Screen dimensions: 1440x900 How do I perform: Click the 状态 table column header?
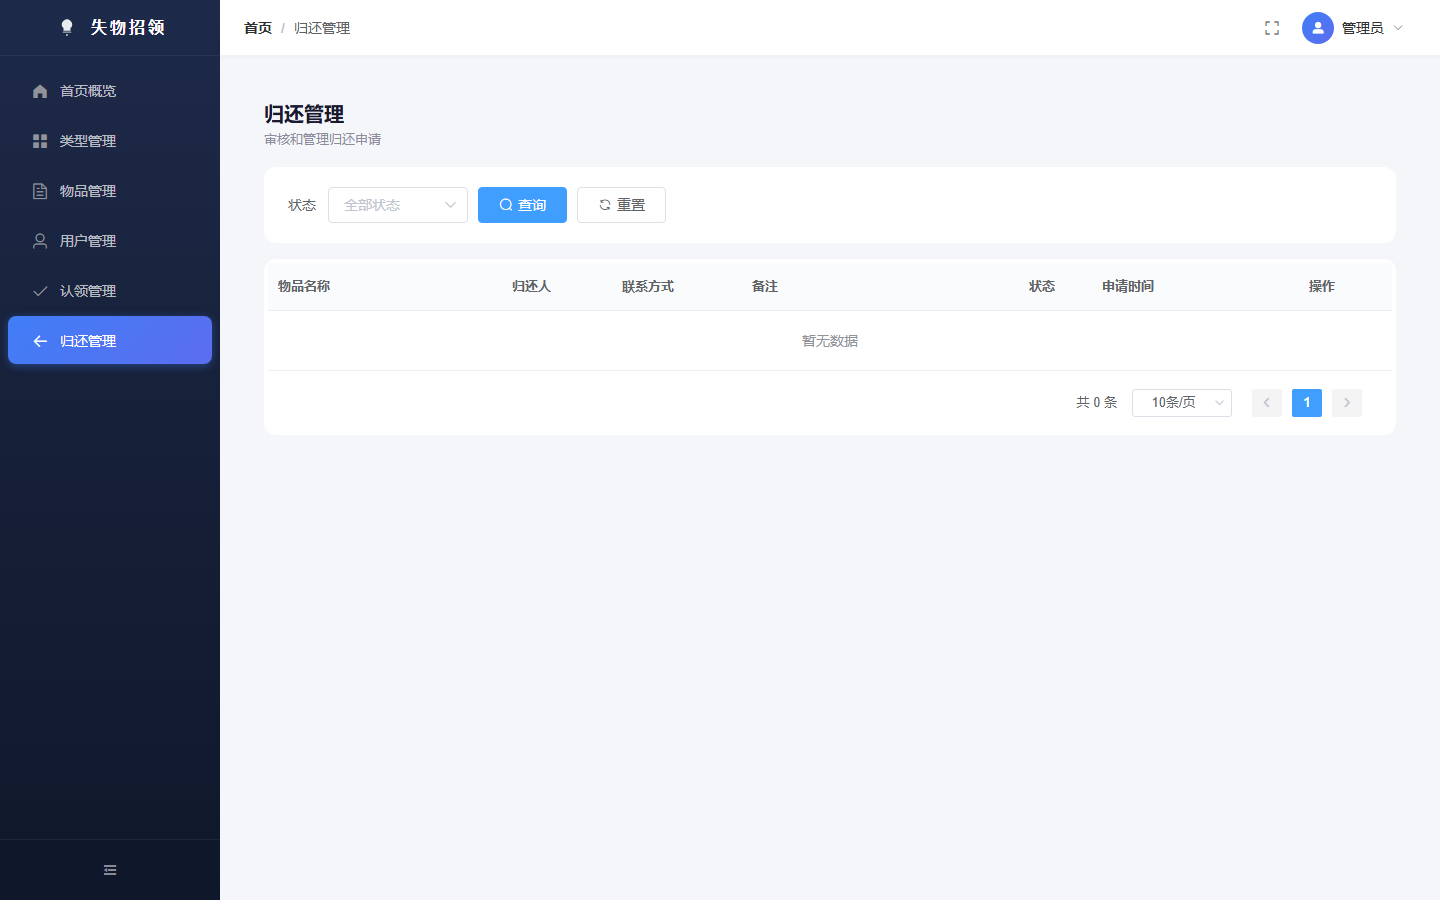tap(1042, 286)
